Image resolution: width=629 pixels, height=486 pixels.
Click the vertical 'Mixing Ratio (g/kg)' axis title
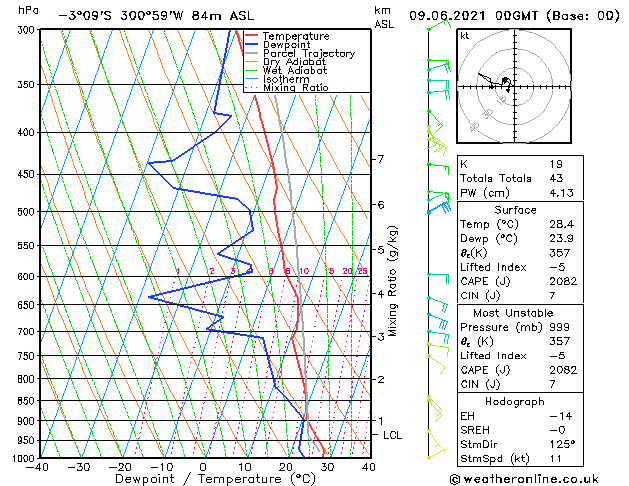393,281
